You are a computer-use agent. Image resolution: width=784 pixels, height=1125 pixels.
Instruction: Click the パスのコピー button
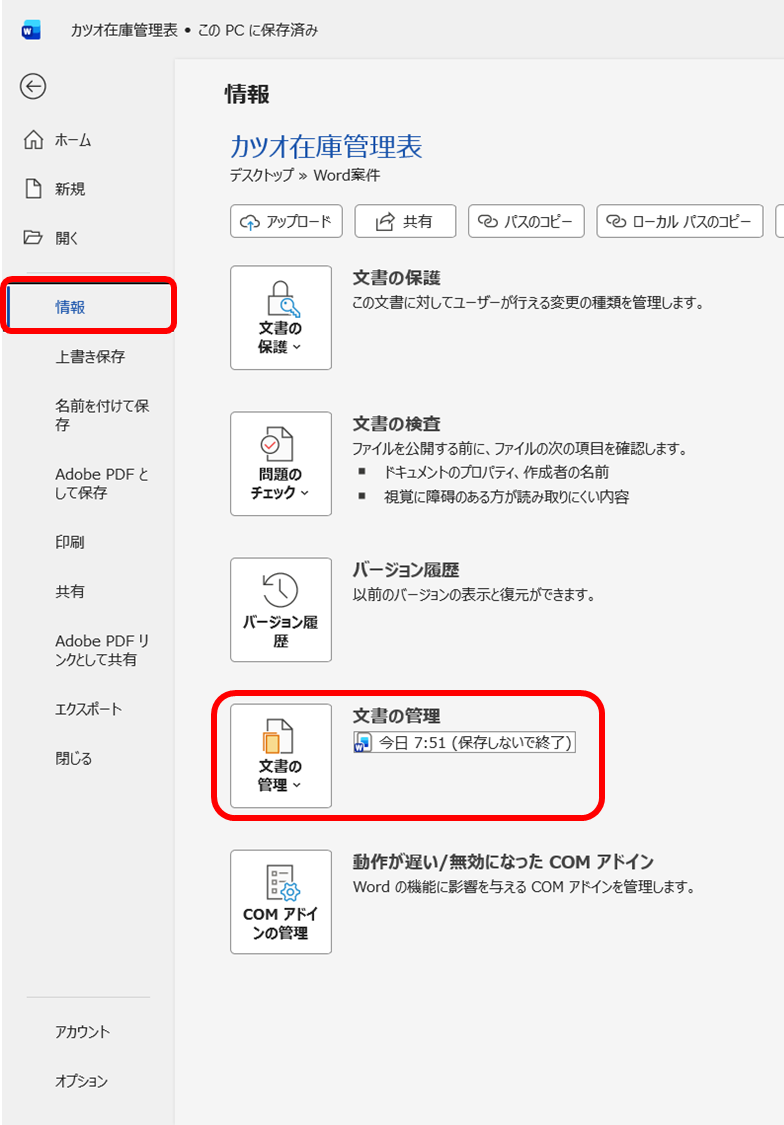[526, 222]
